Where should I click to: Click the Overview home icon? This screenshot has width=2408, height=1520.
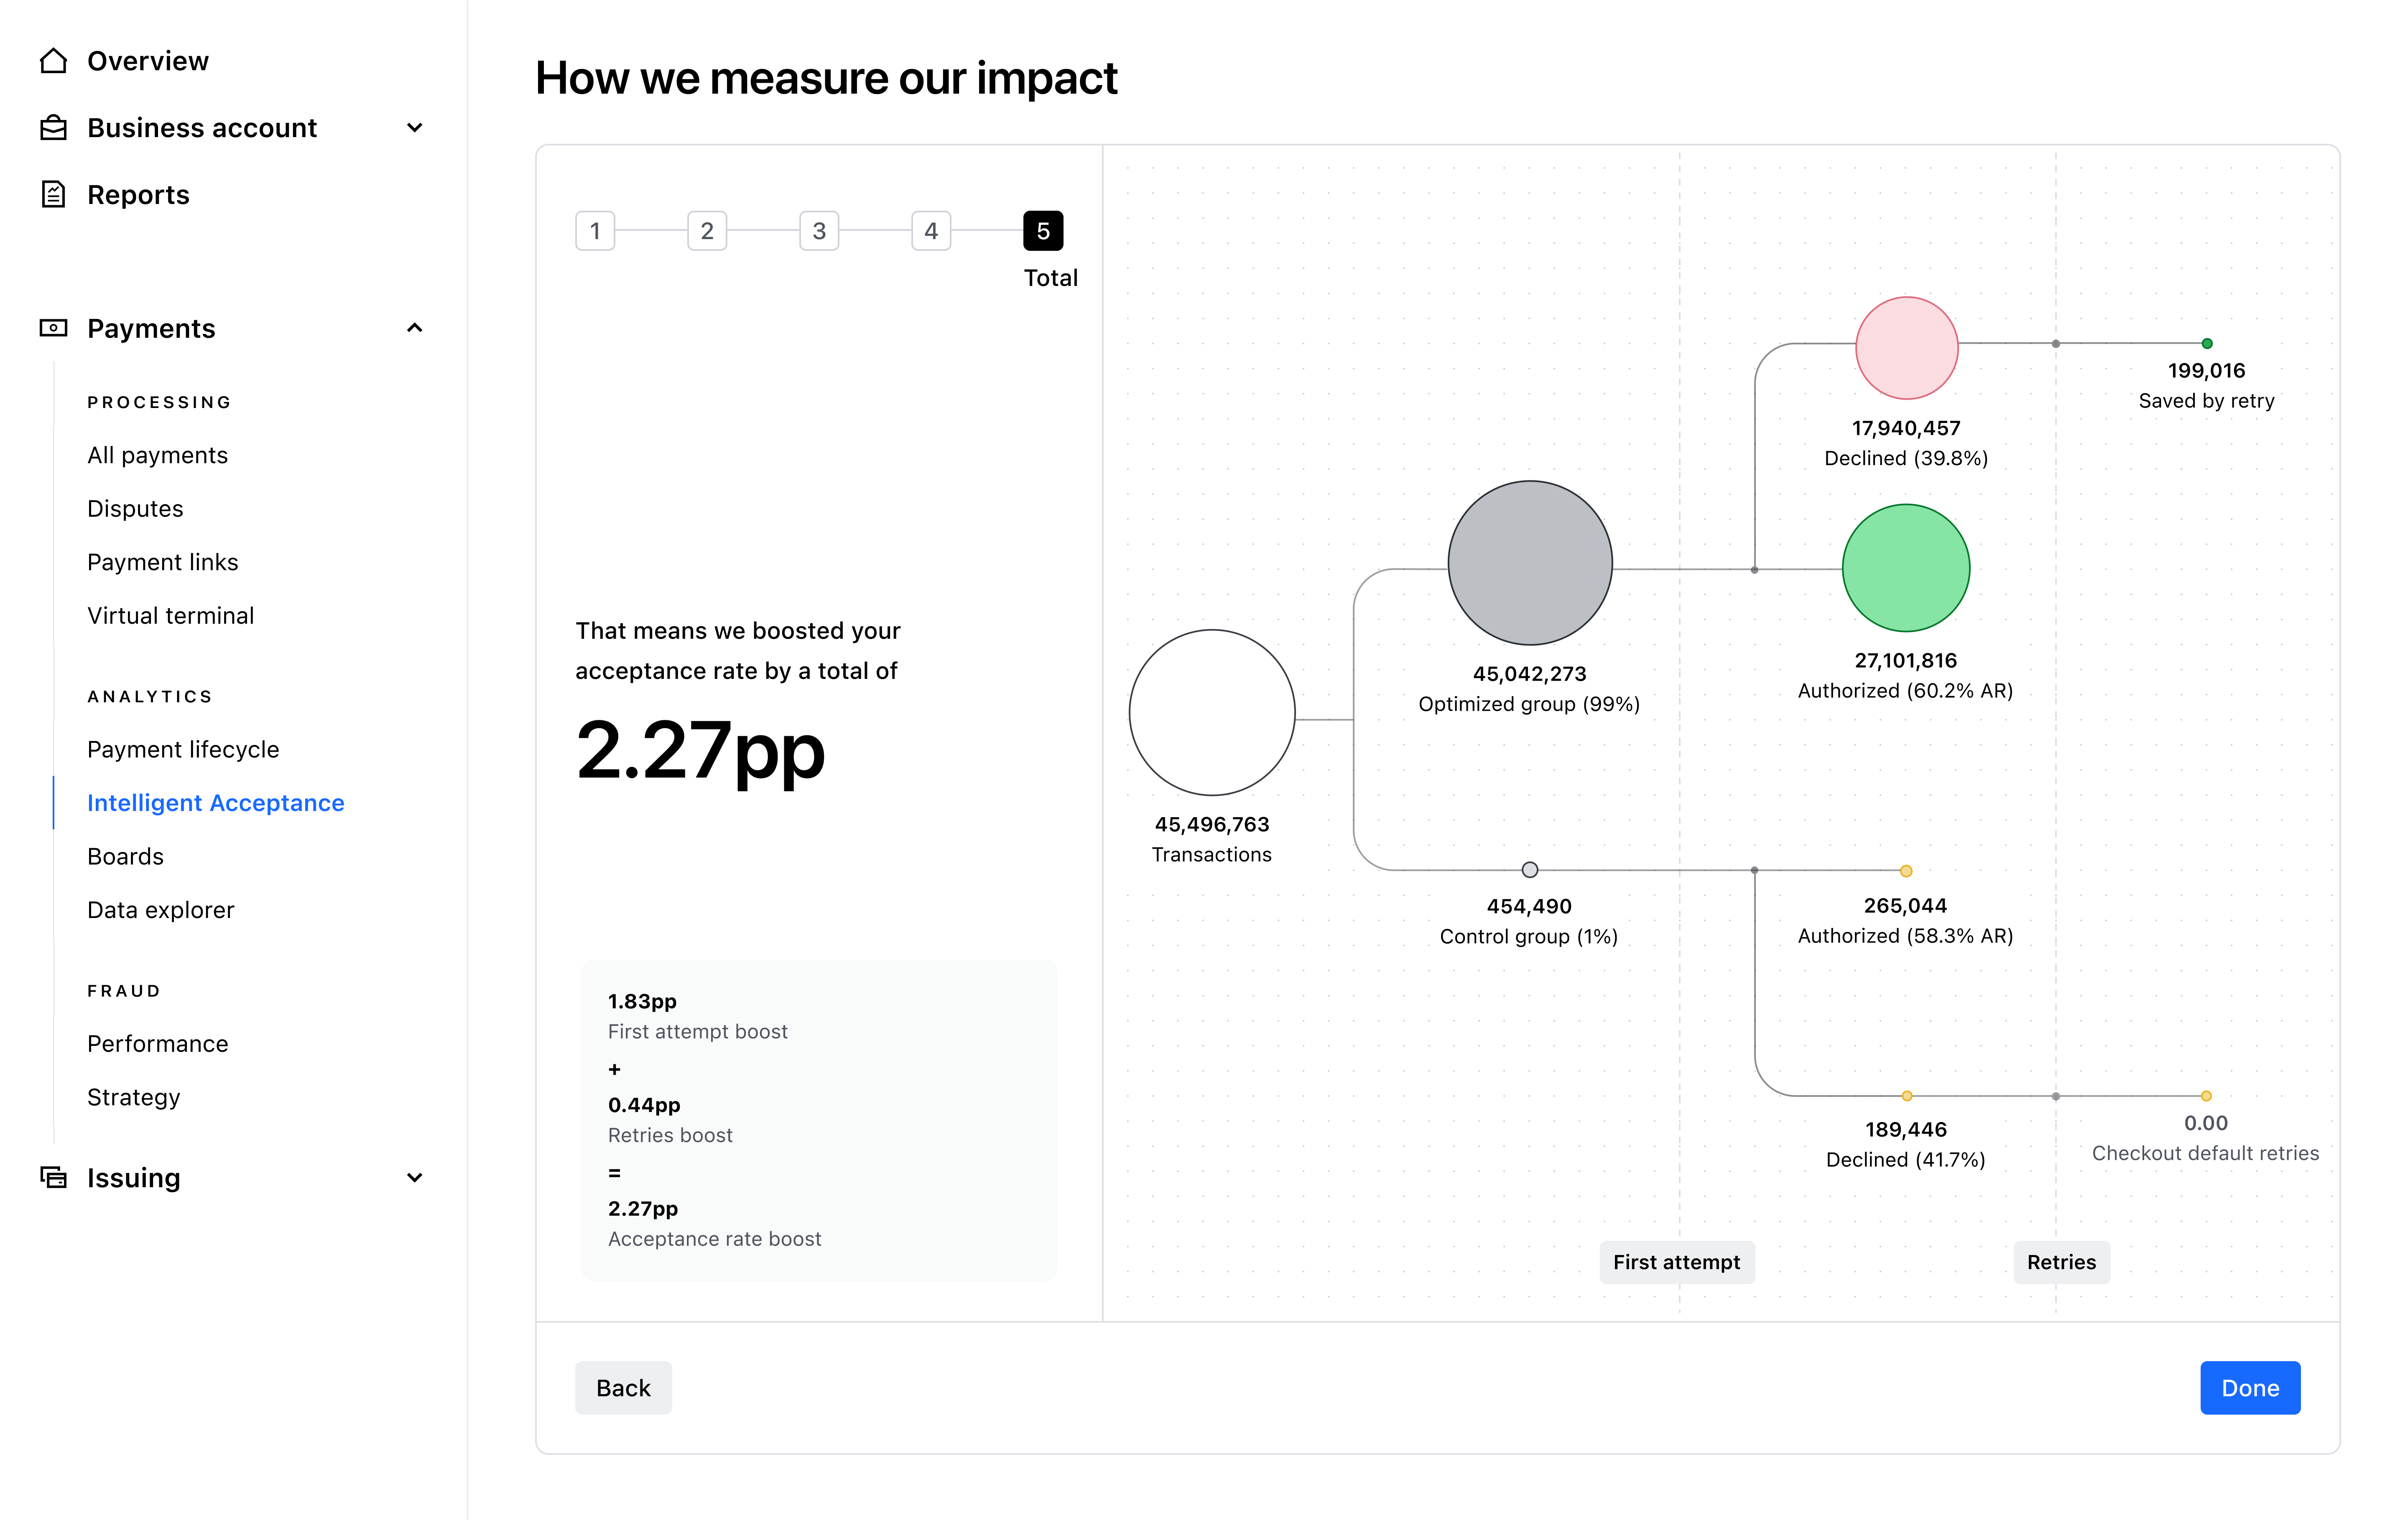(x=53, y=61)
